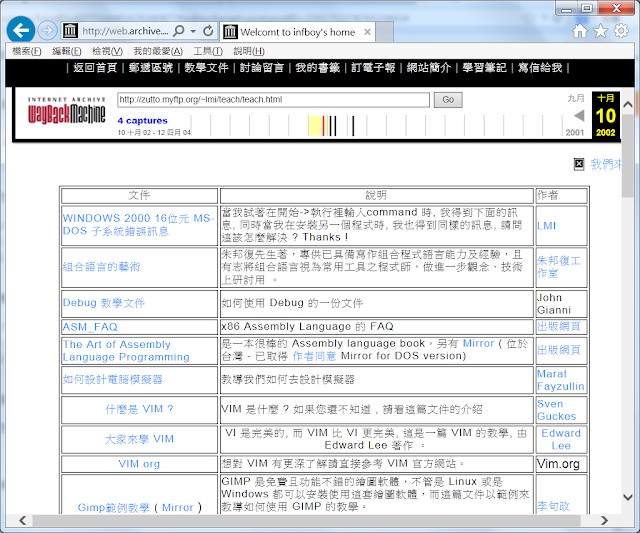Open Favorites star icon
This screenshot has width=640, height=533.
[600, 31]
